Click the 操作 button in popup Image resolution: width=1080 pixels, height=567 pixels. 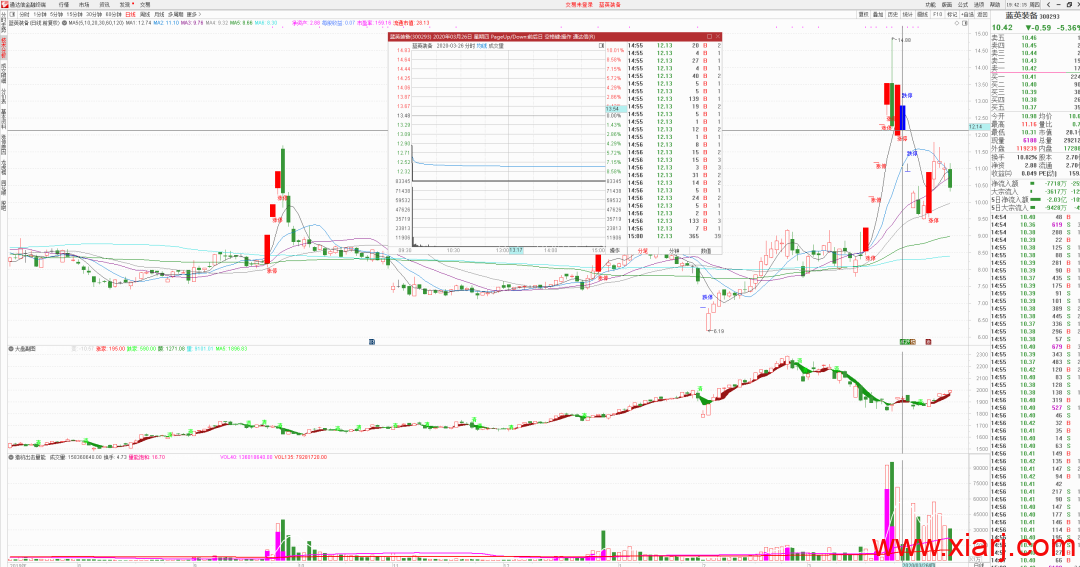tap(615, 251)
